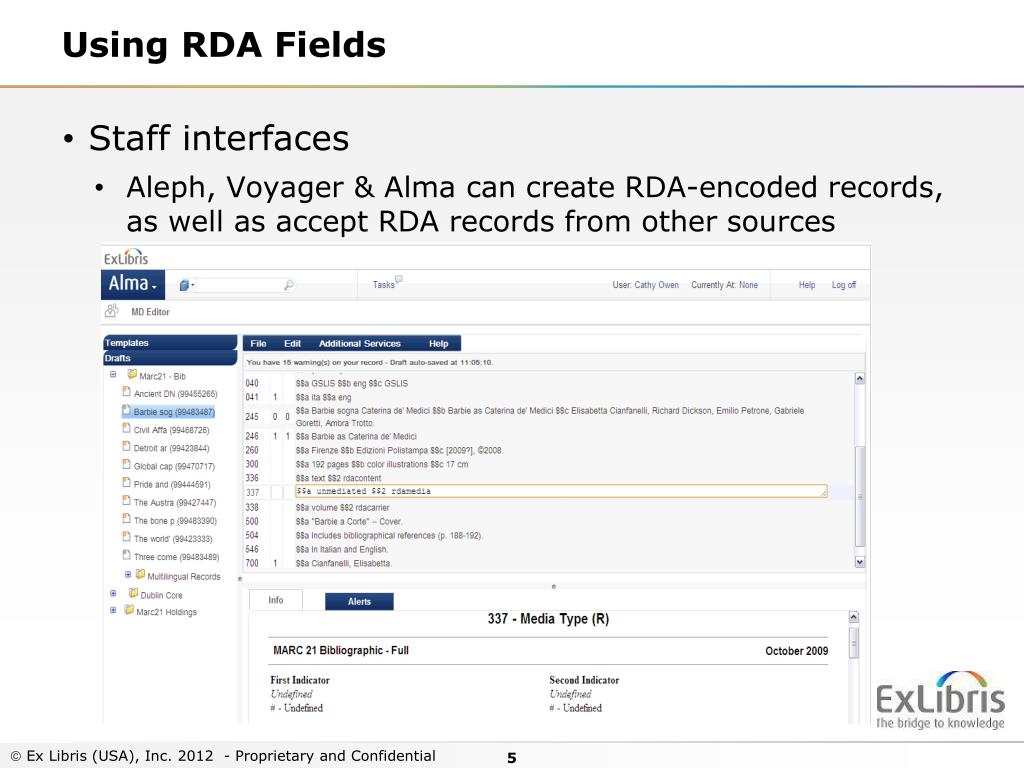Open draft Global cap (99470717)

click(174, 466)
